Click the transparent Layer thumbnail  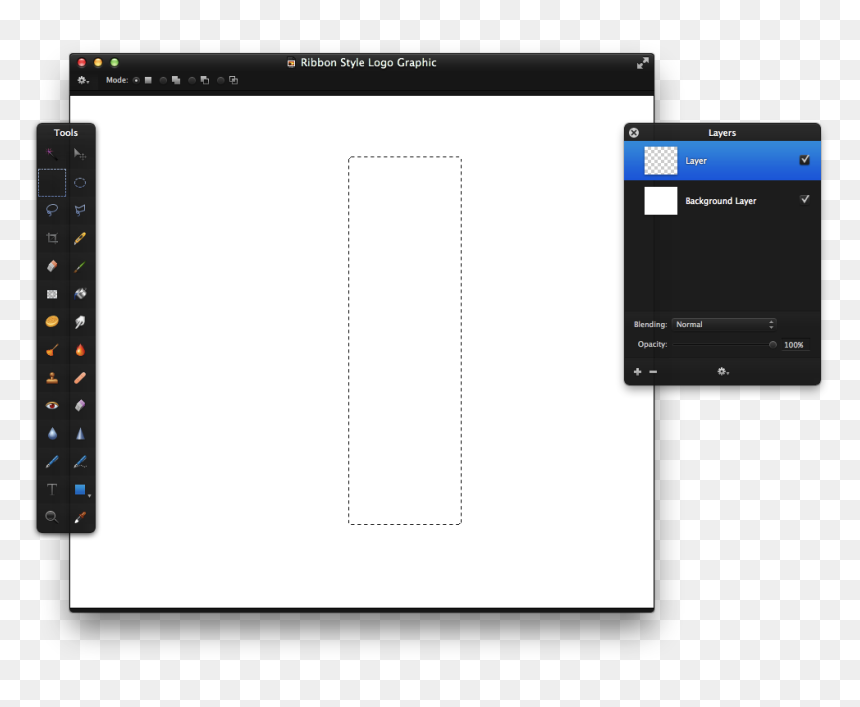(660, 161)
